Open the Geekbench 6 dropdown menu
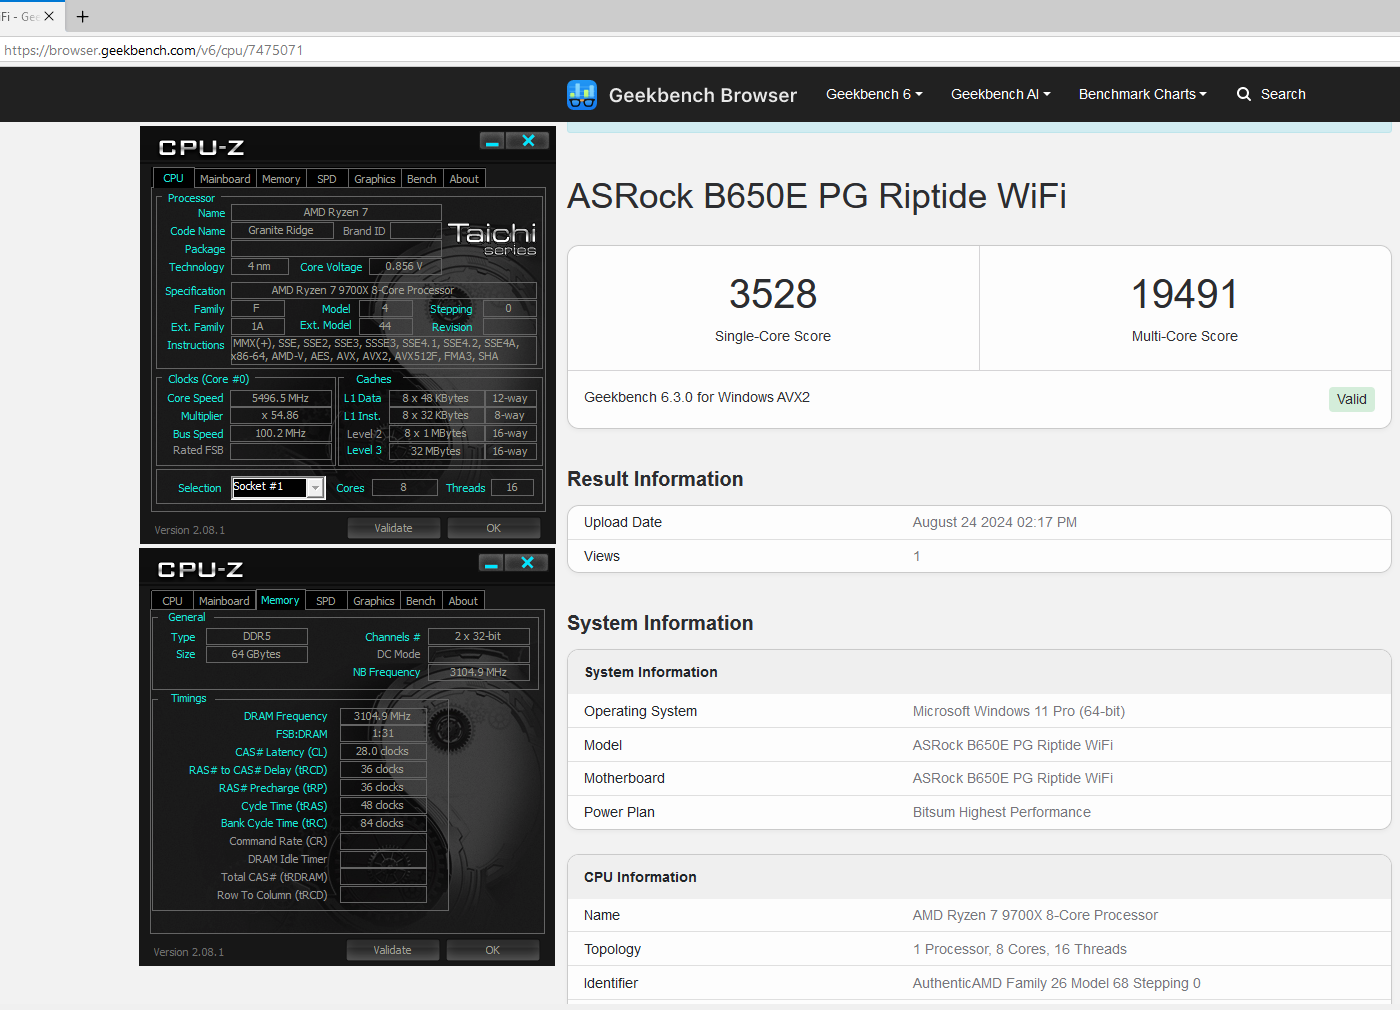The width and height of the screenshot is (1400, 1010). 874,94
